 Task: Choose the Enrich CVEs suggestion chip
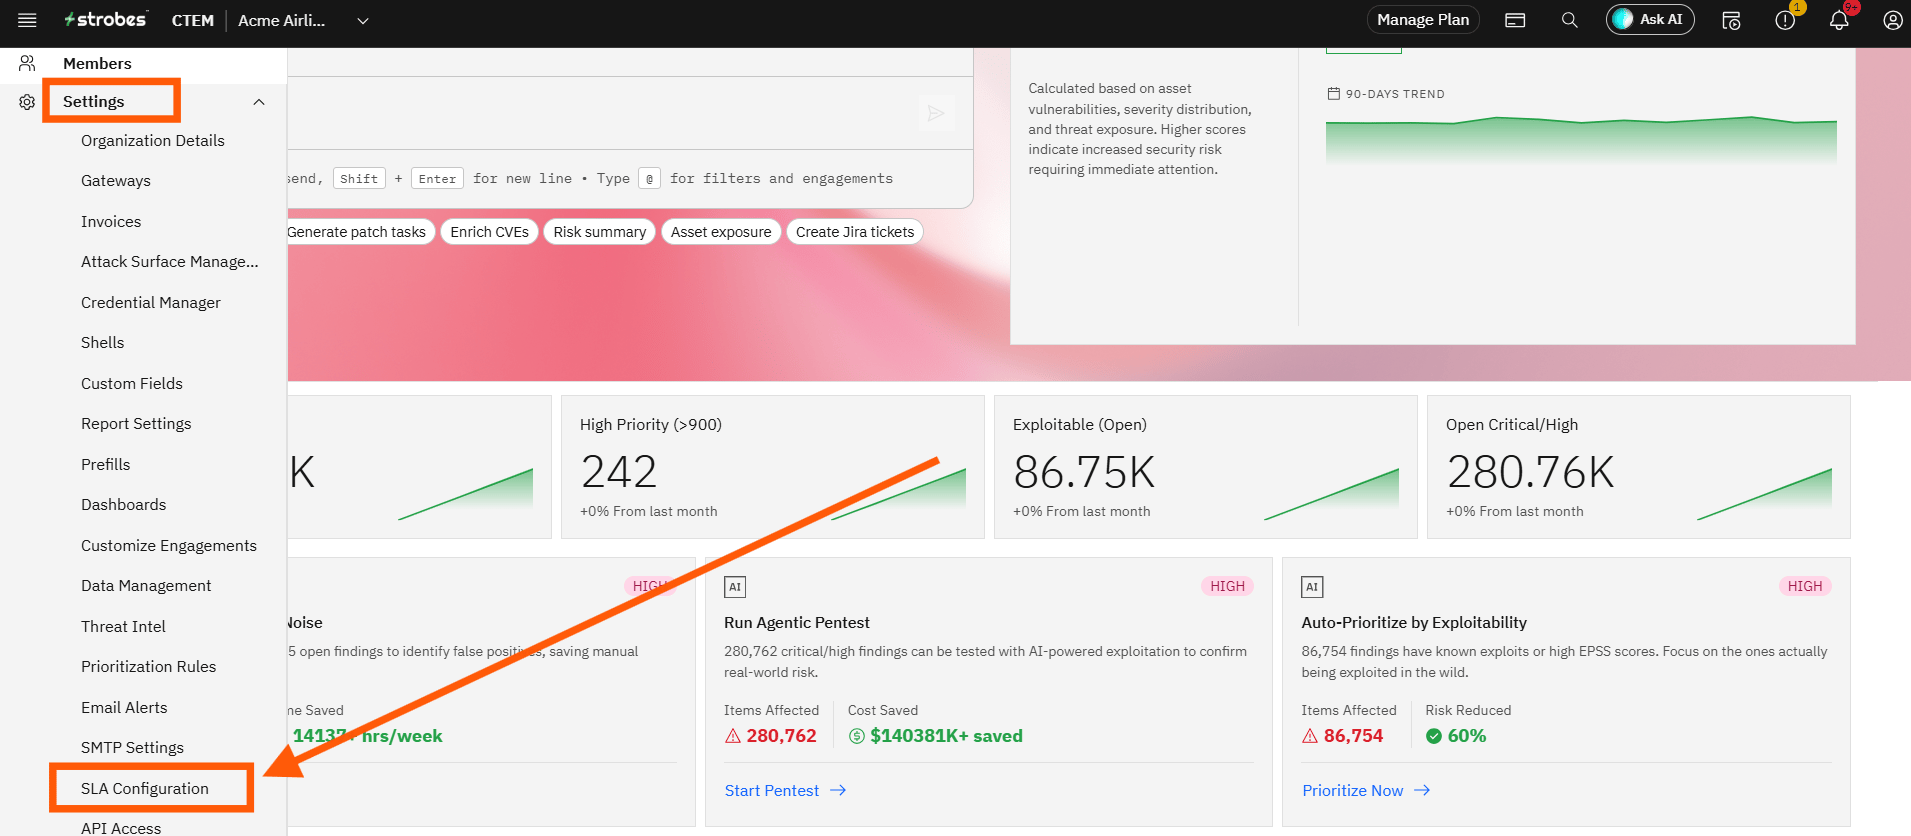pos(490,232)
